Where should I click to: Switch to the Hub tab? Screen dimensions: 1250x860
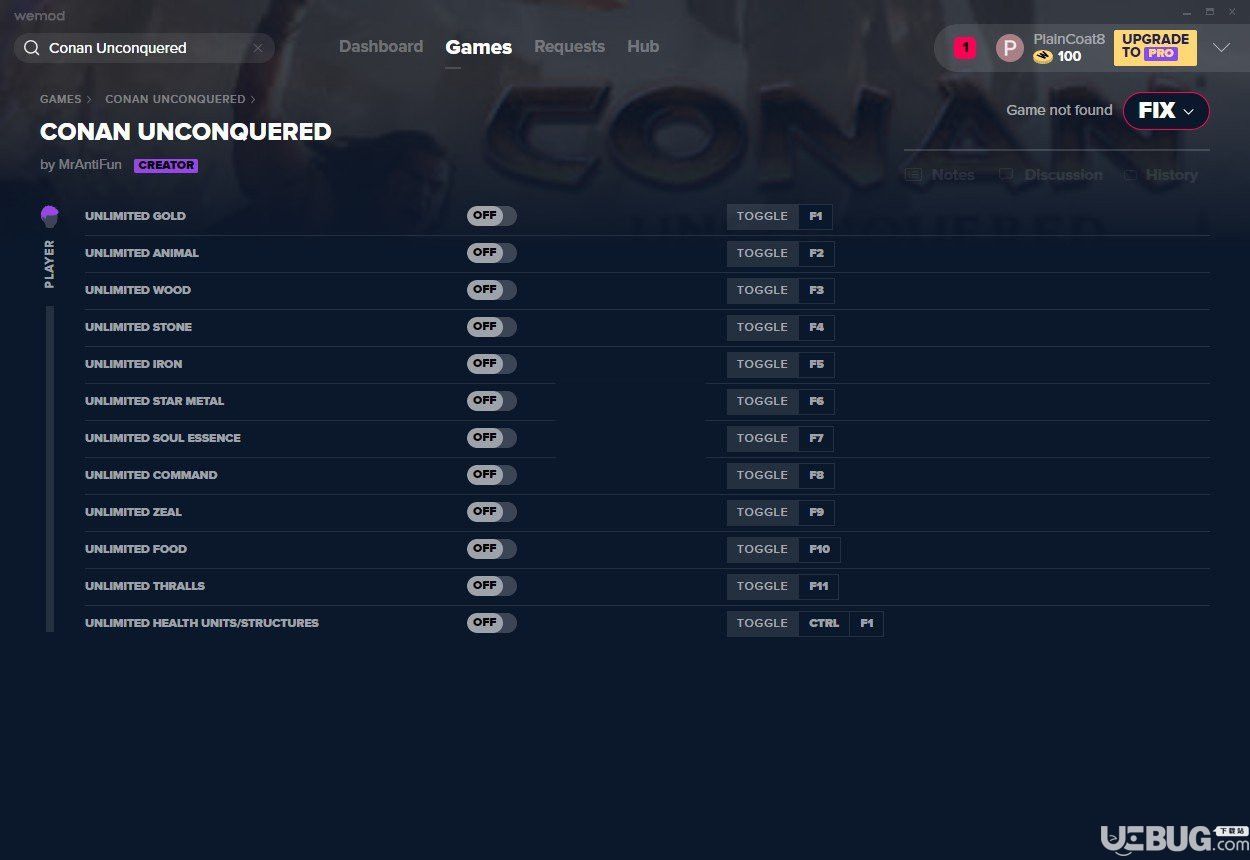(643, 47)
